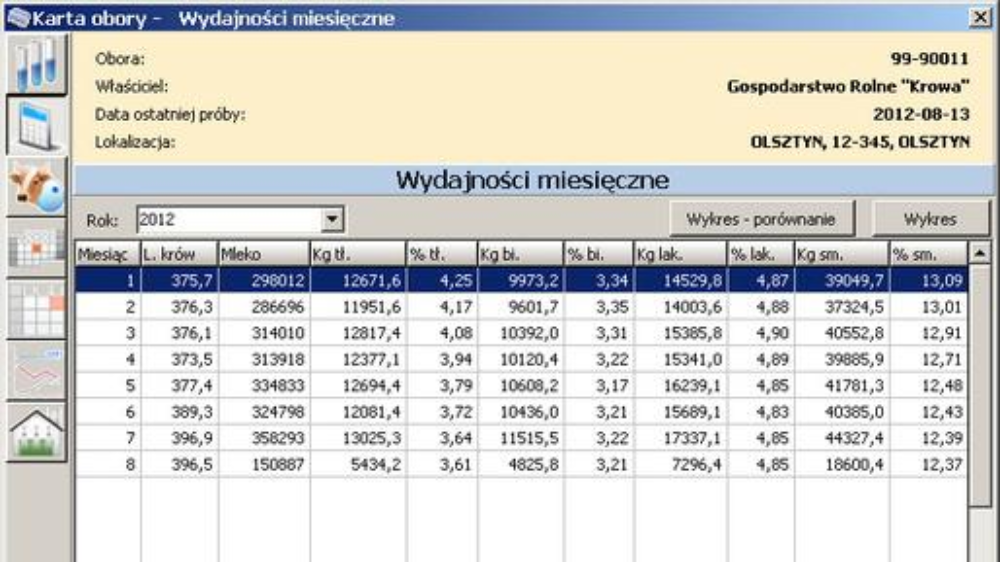Sort by the L. krów column header
The height and width of the screenshot is (562, 1000).
(179, 255)
